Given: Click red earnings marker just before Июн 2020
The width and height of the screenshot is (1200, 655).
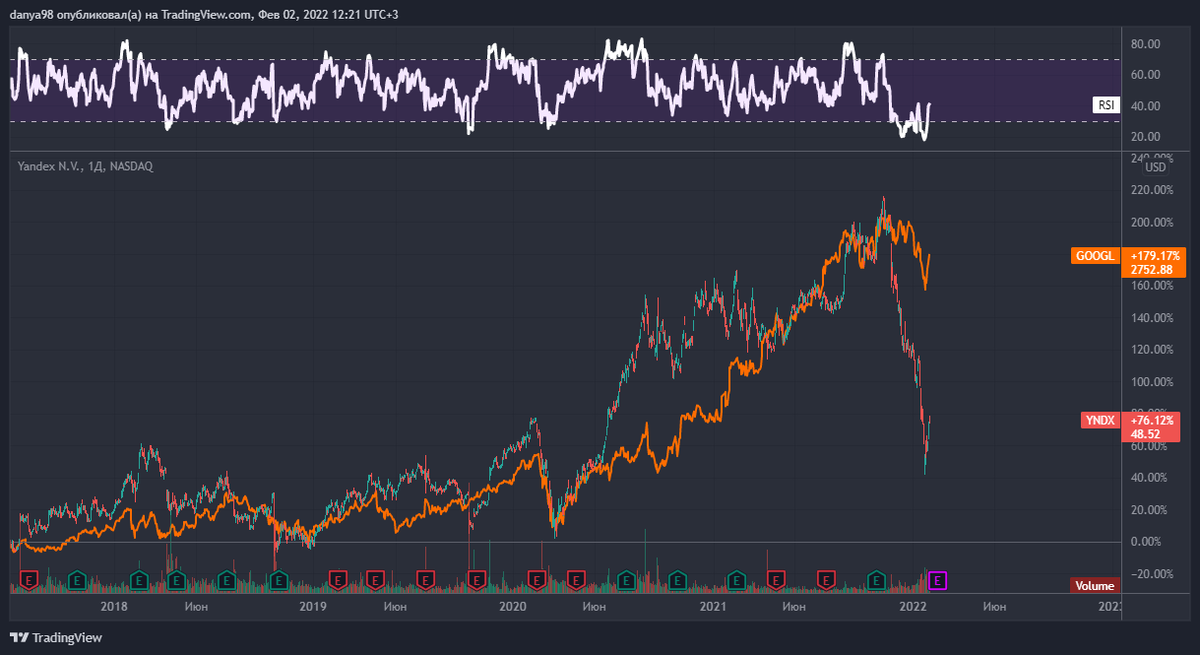Looking at the screenshot, I should (x=576, y=580).
